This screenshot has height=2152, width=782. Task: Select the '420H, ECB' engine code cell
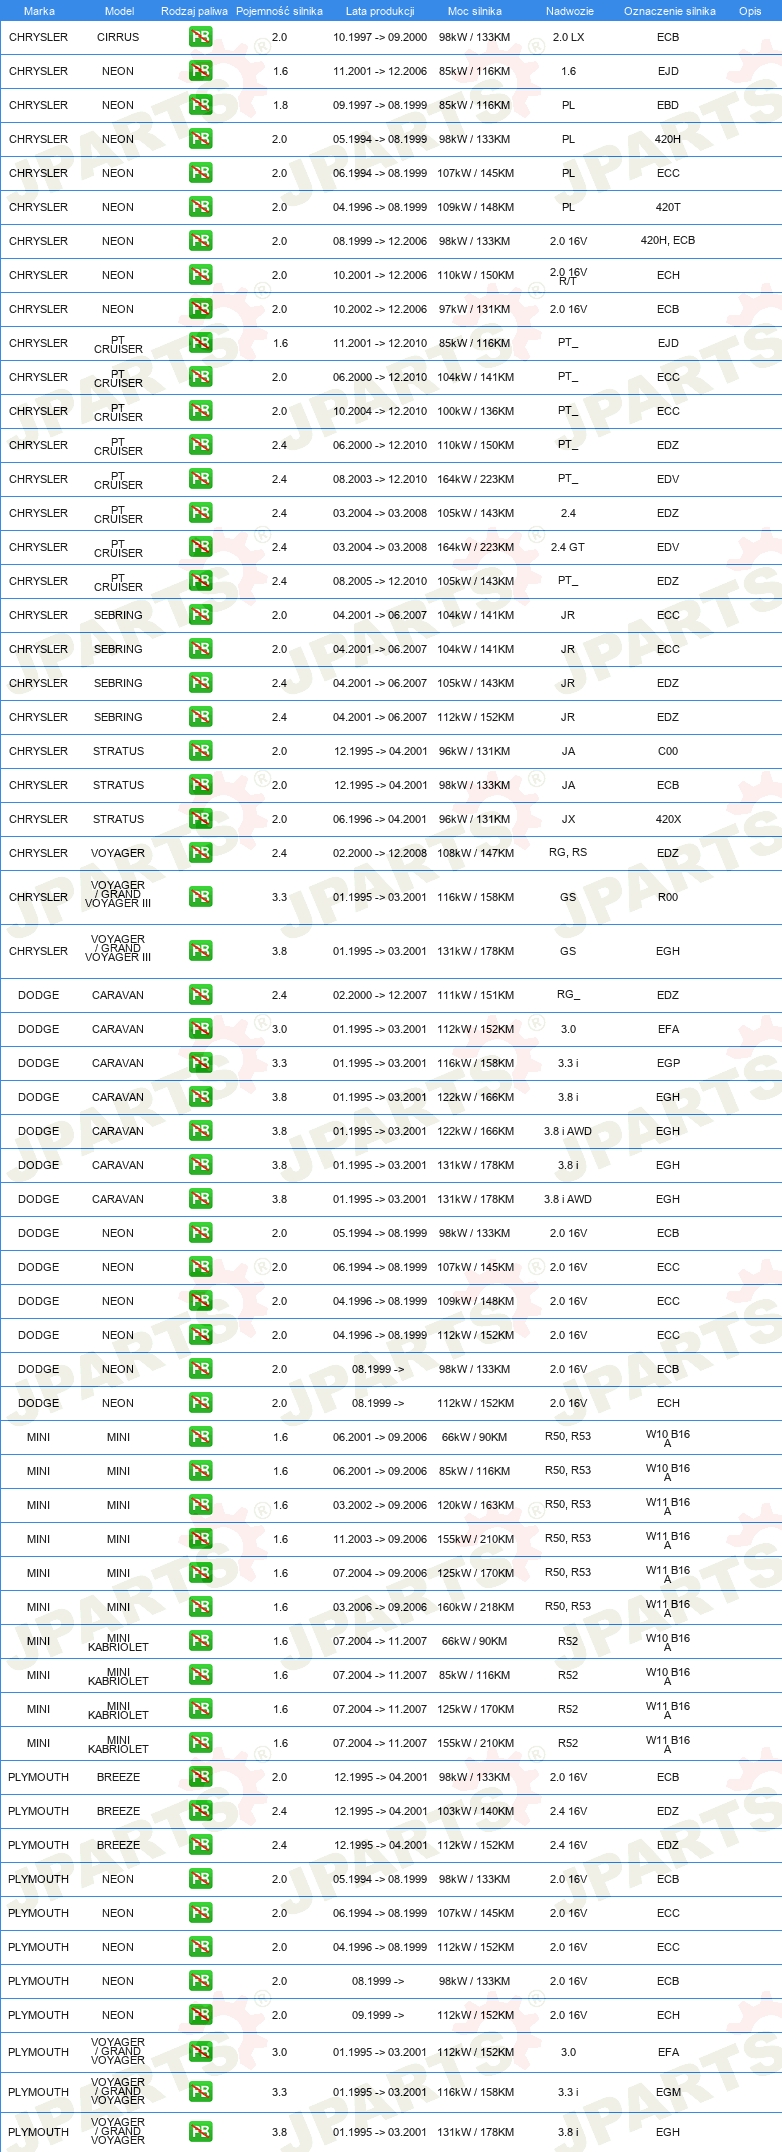668,241
